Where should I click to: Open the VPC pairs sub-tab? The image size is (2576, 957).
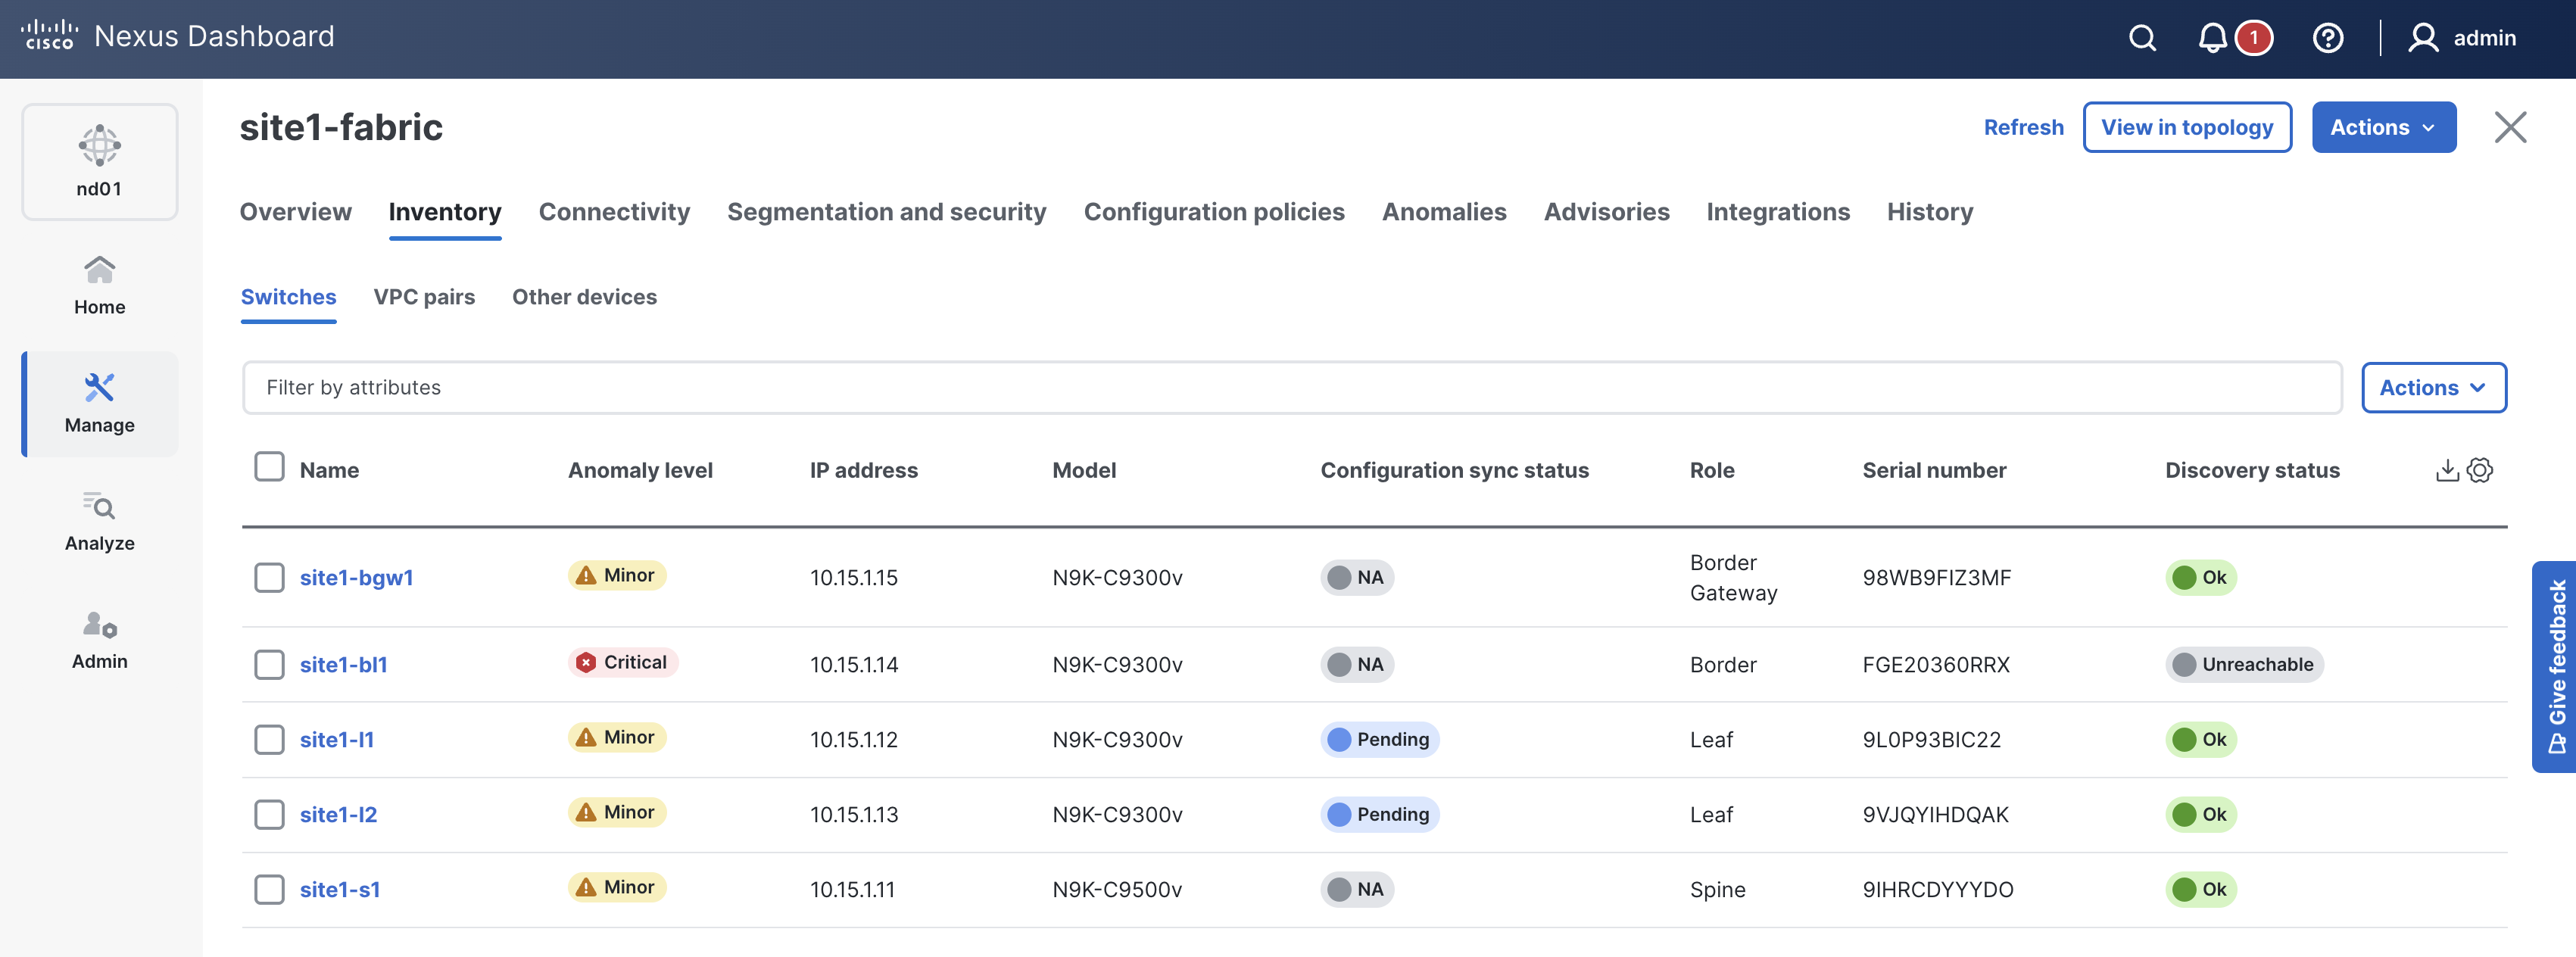tap(424, 297)
